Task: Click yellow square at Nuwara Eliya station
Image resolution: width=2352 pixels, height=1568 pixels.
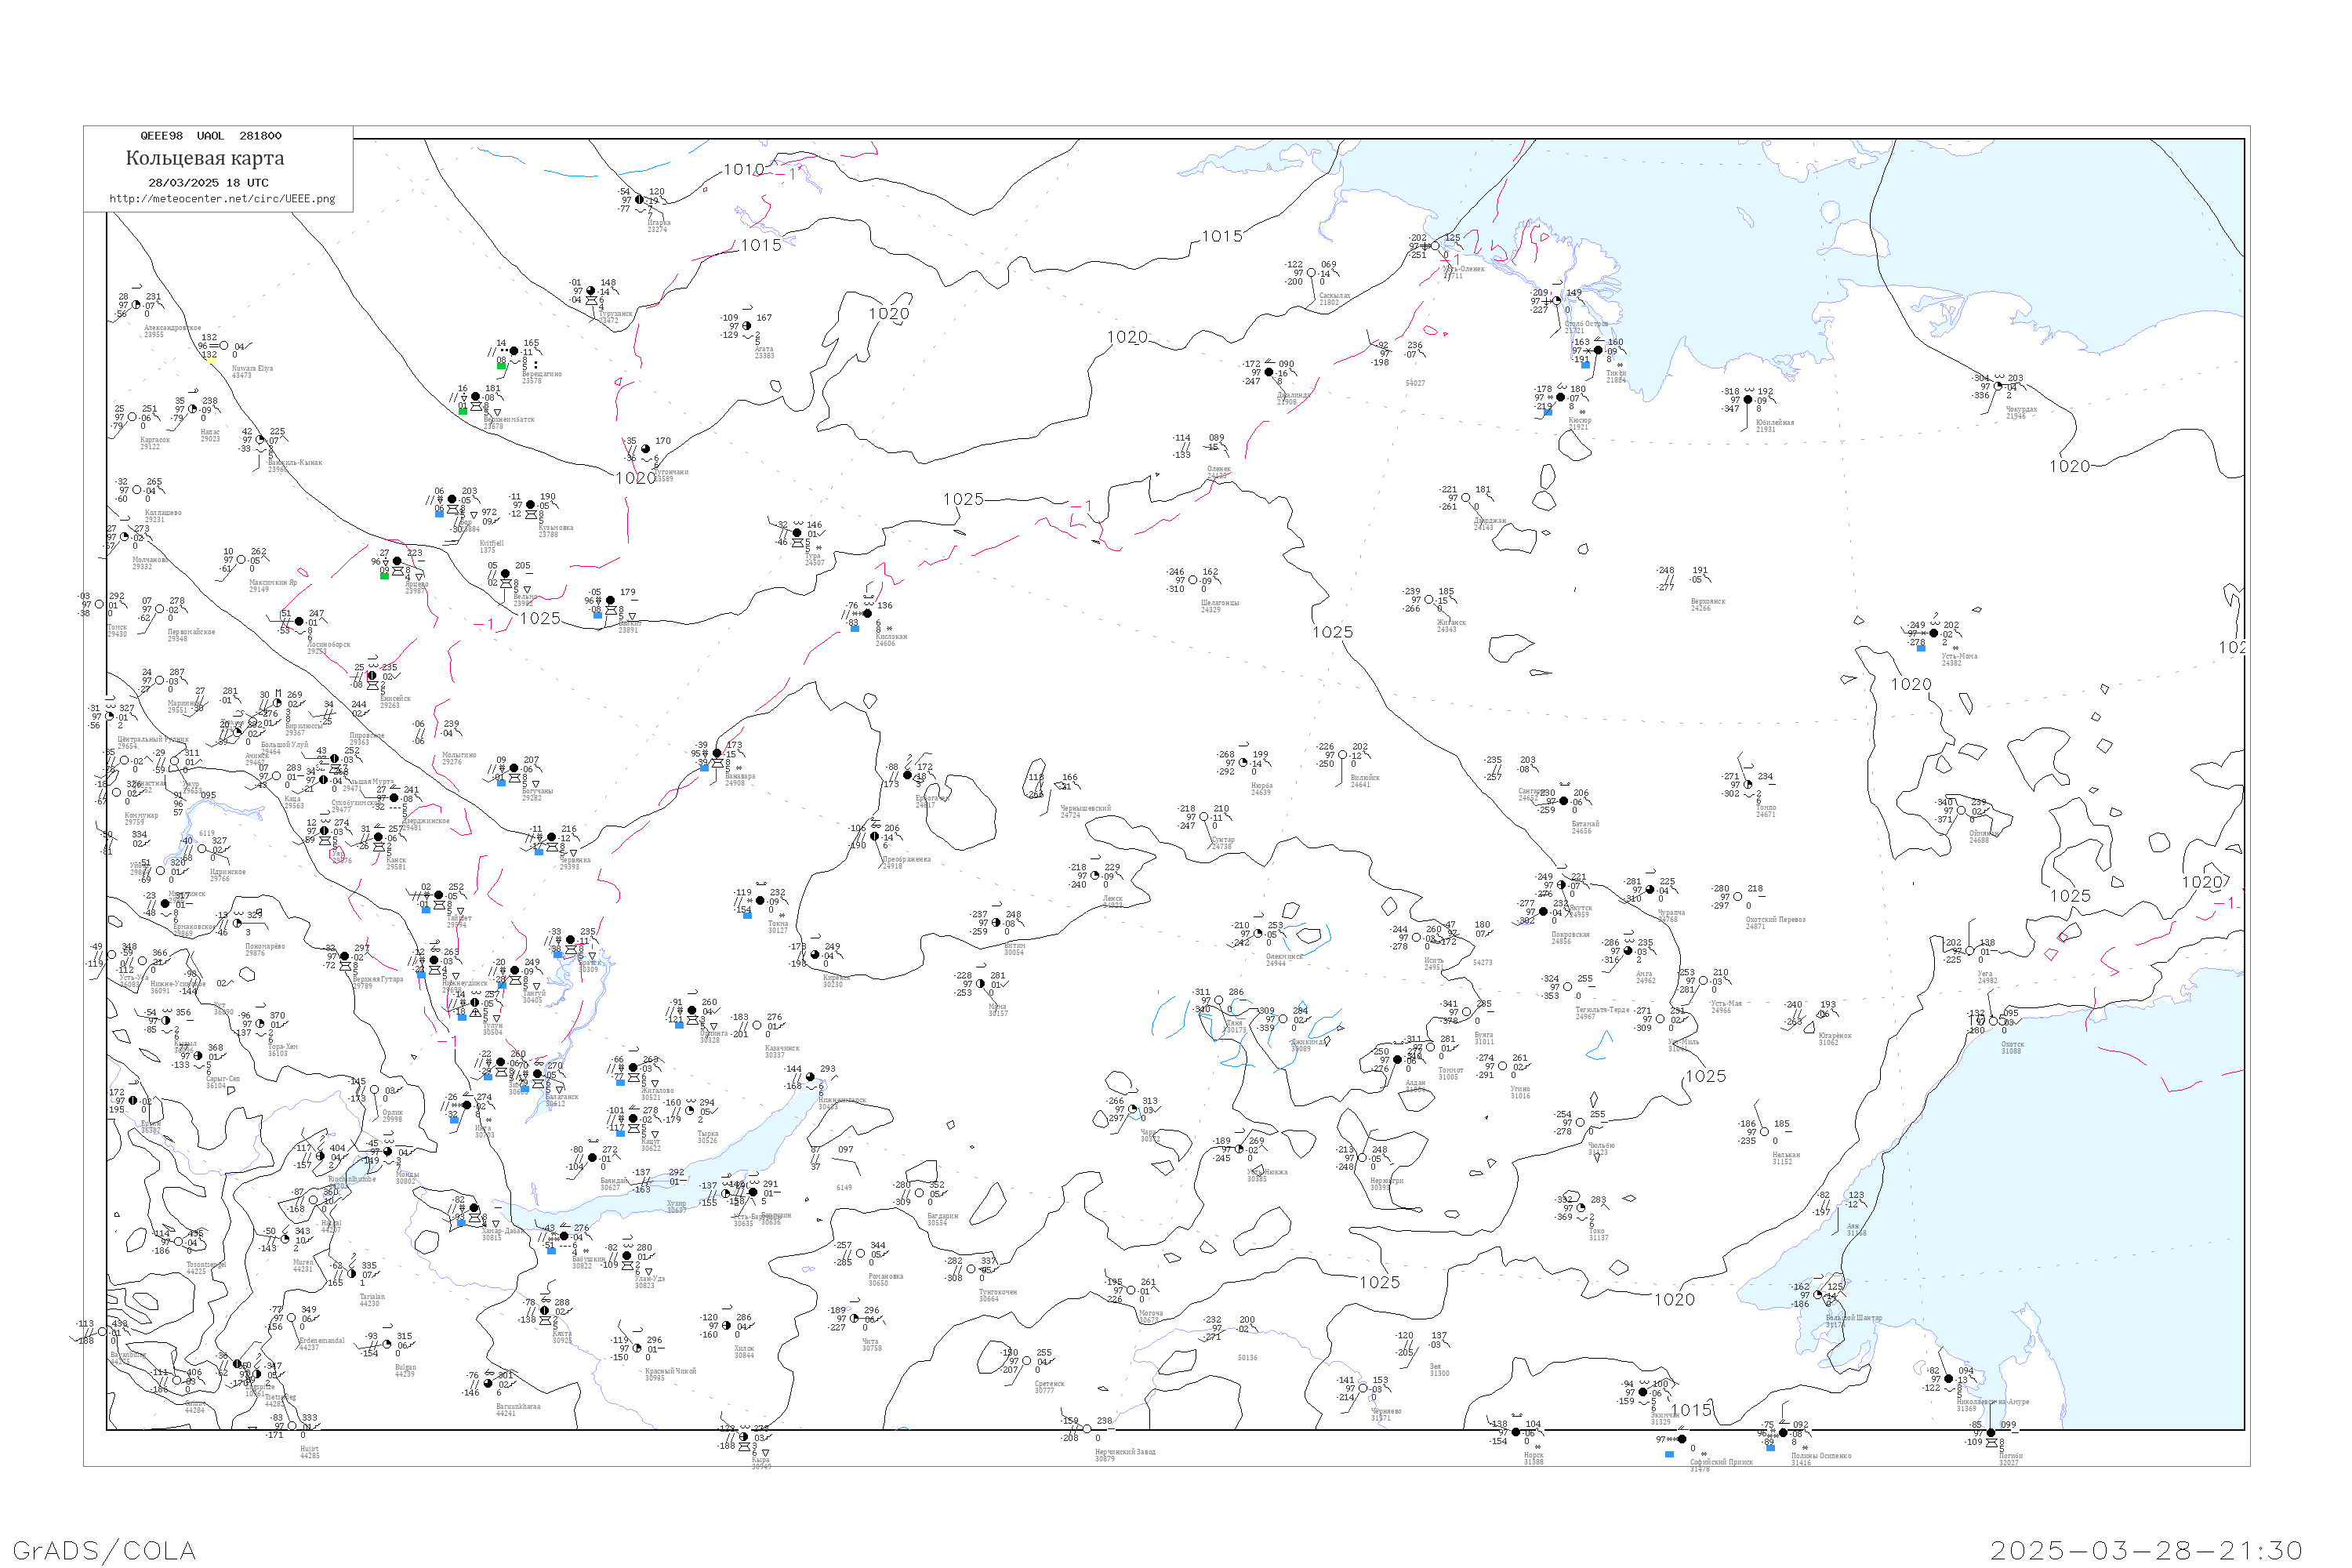Action: click(x=212, y=360)
